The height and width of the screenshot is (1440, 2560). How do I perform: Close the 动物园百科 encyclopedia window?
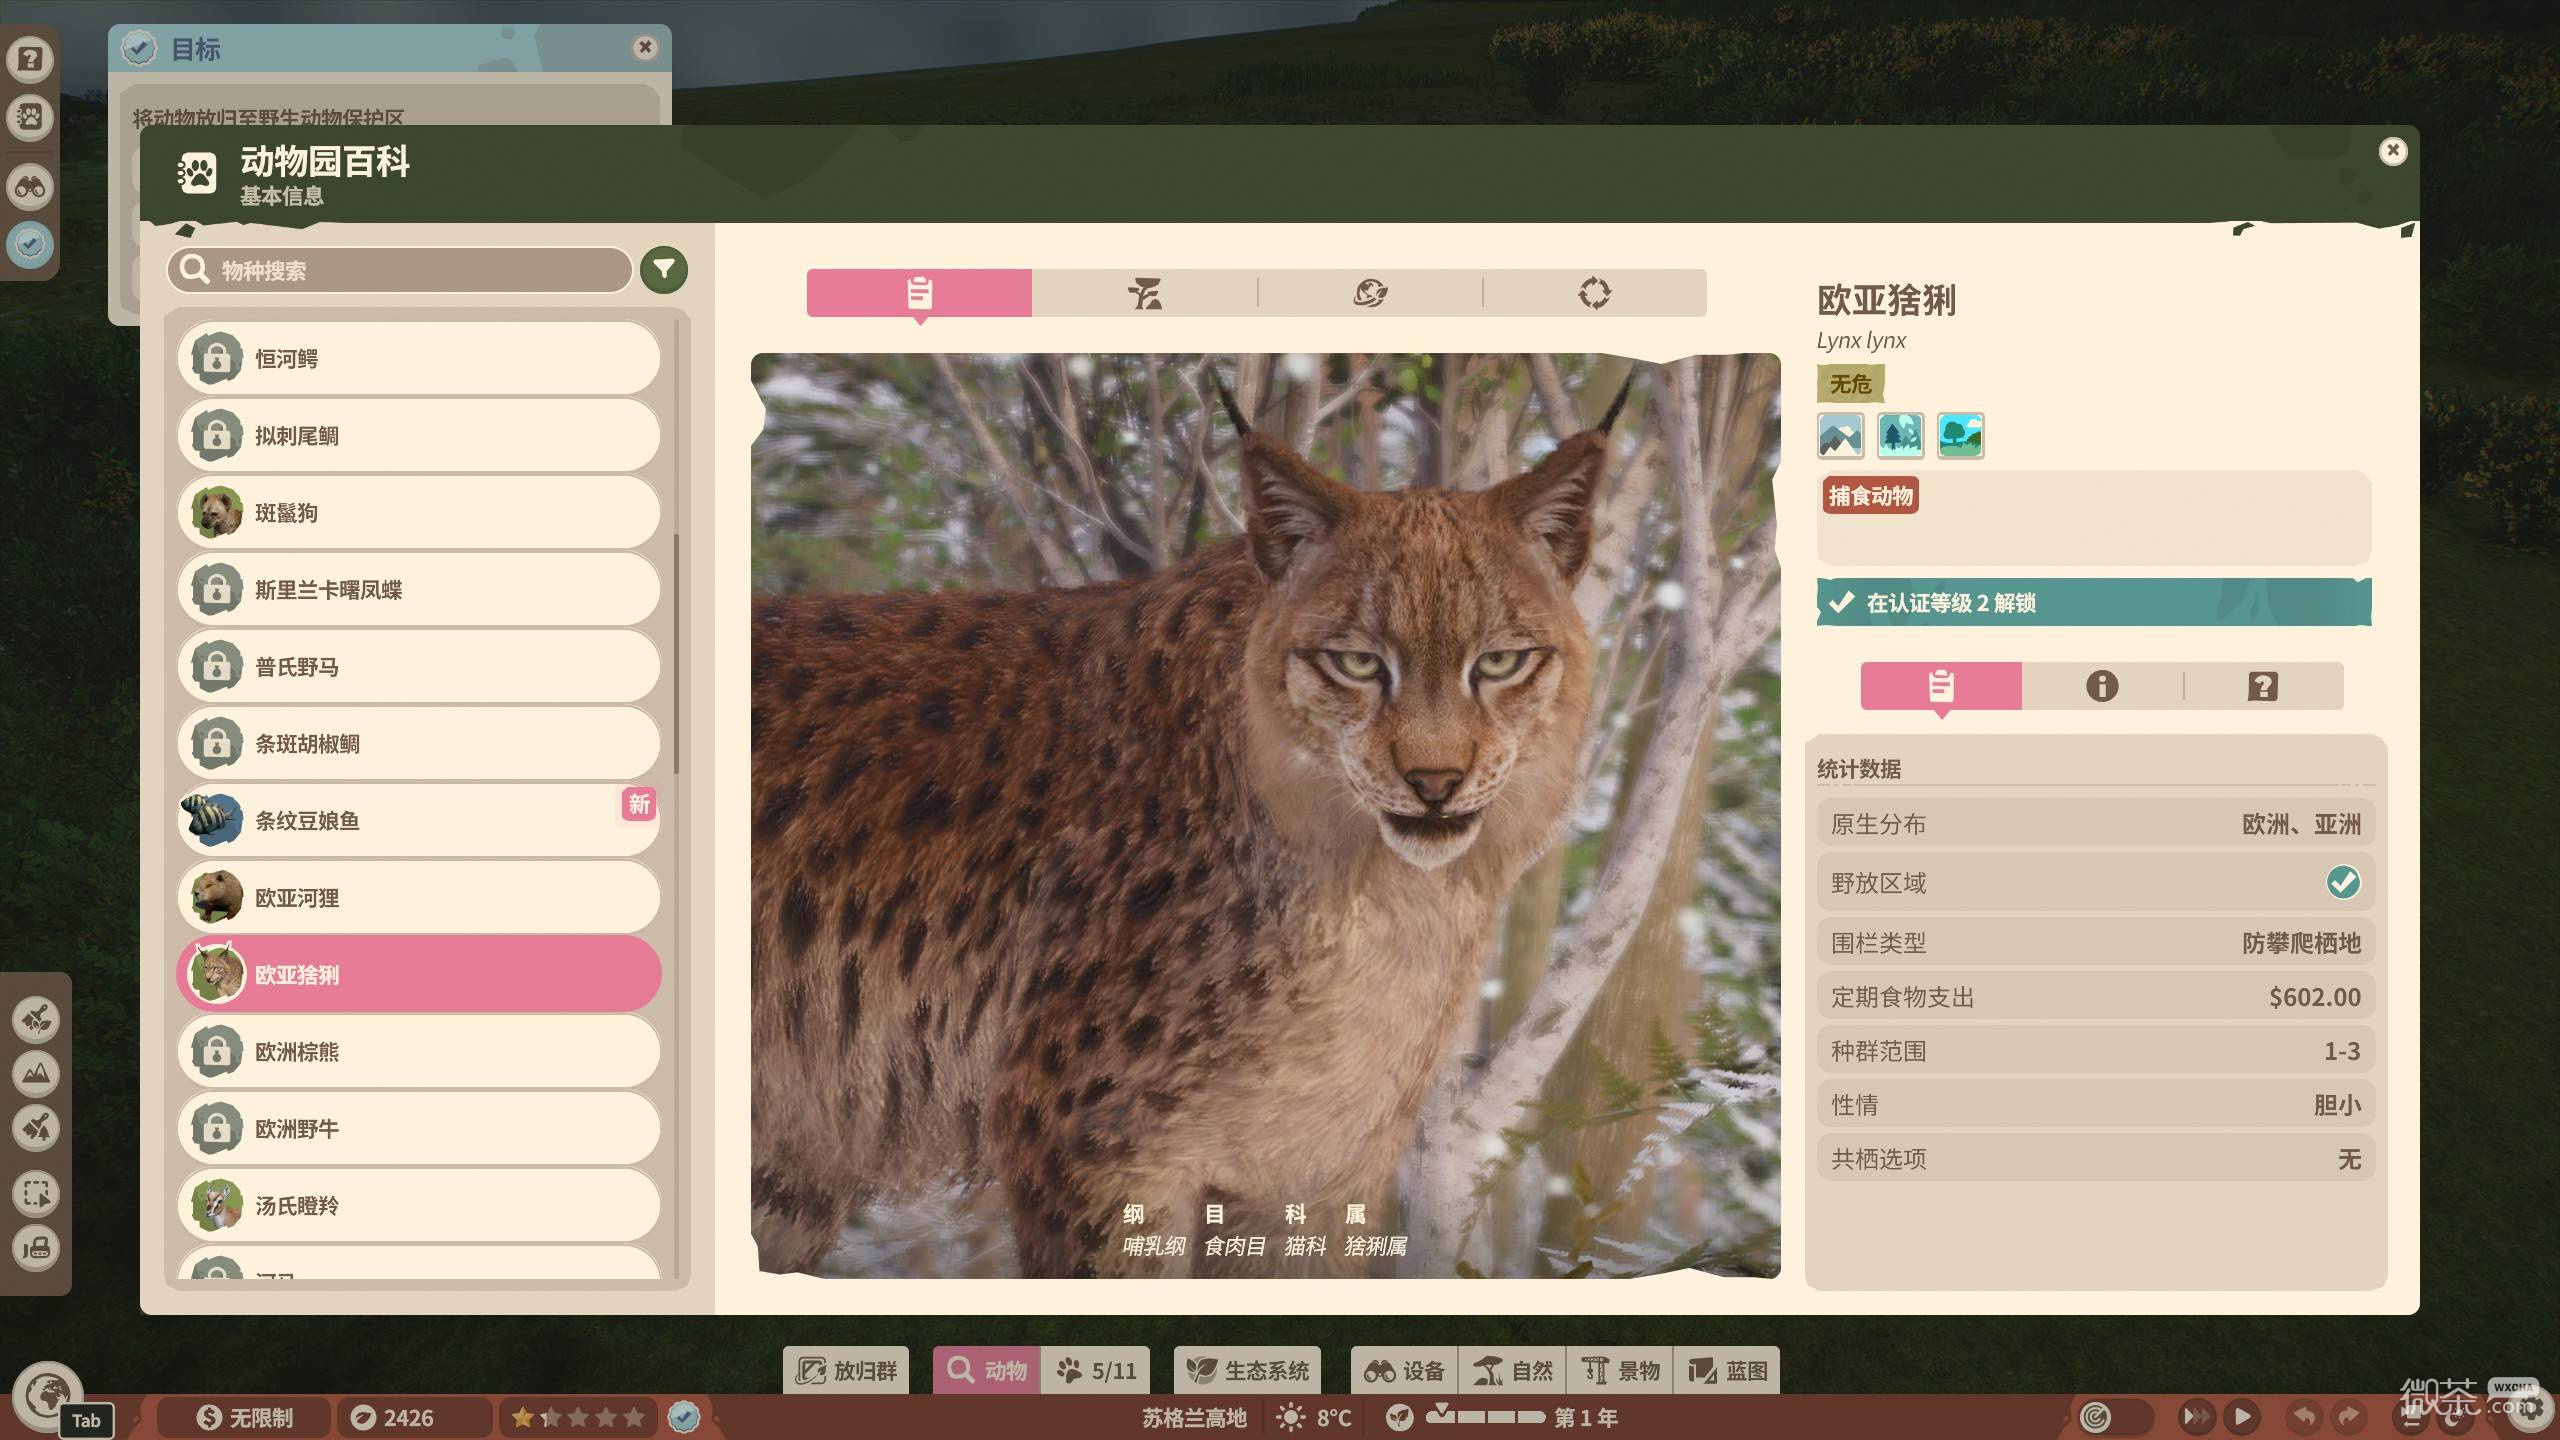tap(2393, 151)
